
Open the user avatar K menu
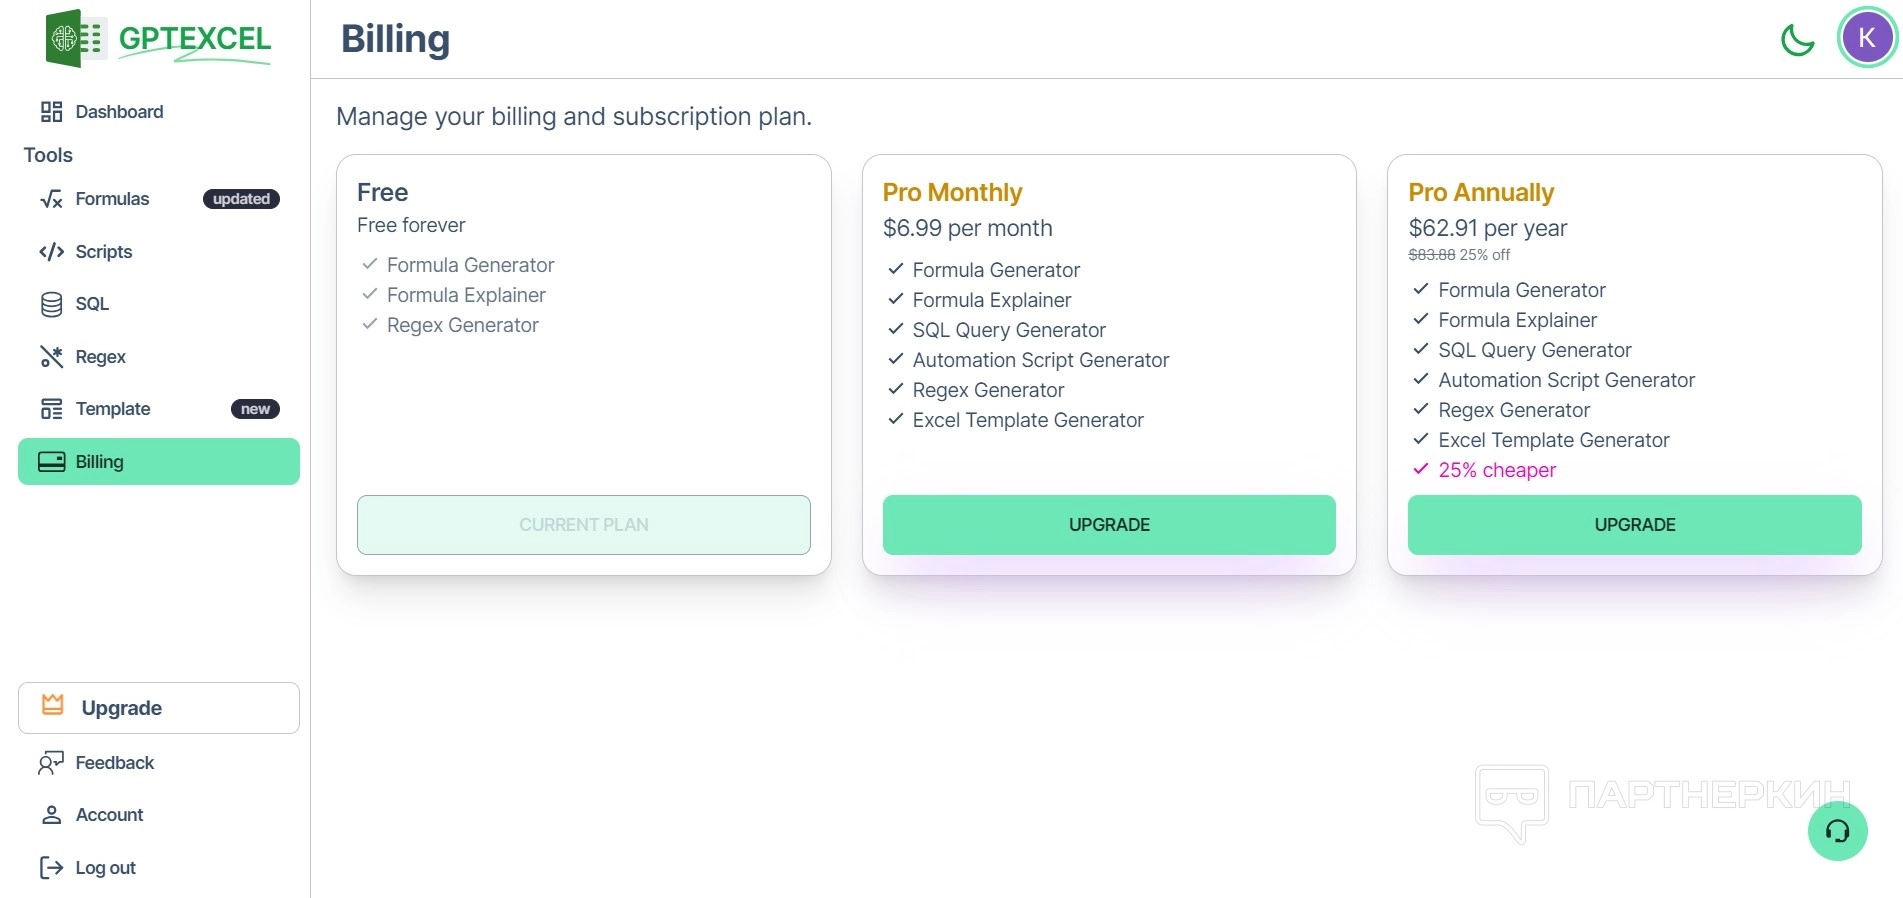tap(1866, 38)
